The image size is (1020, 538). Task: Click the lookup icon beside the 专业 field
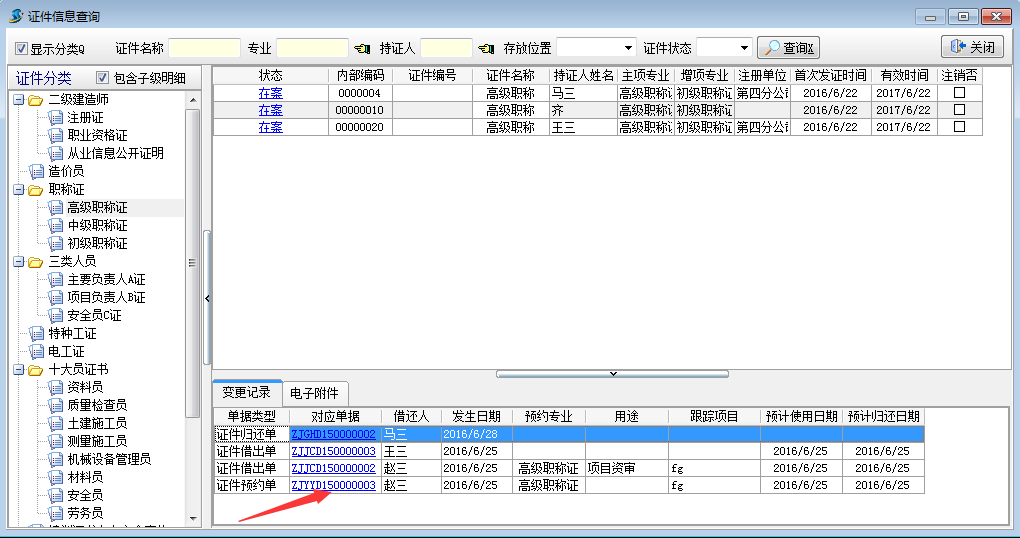(x=361, y=48)
